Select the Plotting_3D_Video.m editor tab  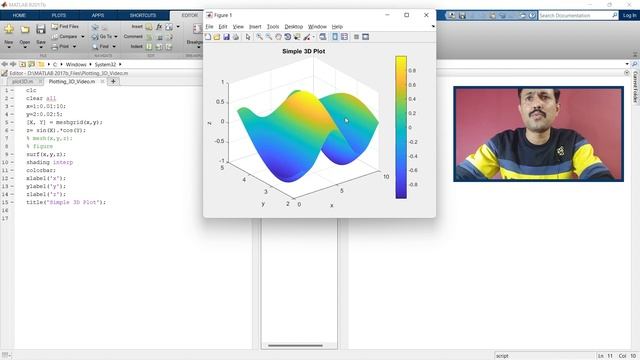(72, 82)
